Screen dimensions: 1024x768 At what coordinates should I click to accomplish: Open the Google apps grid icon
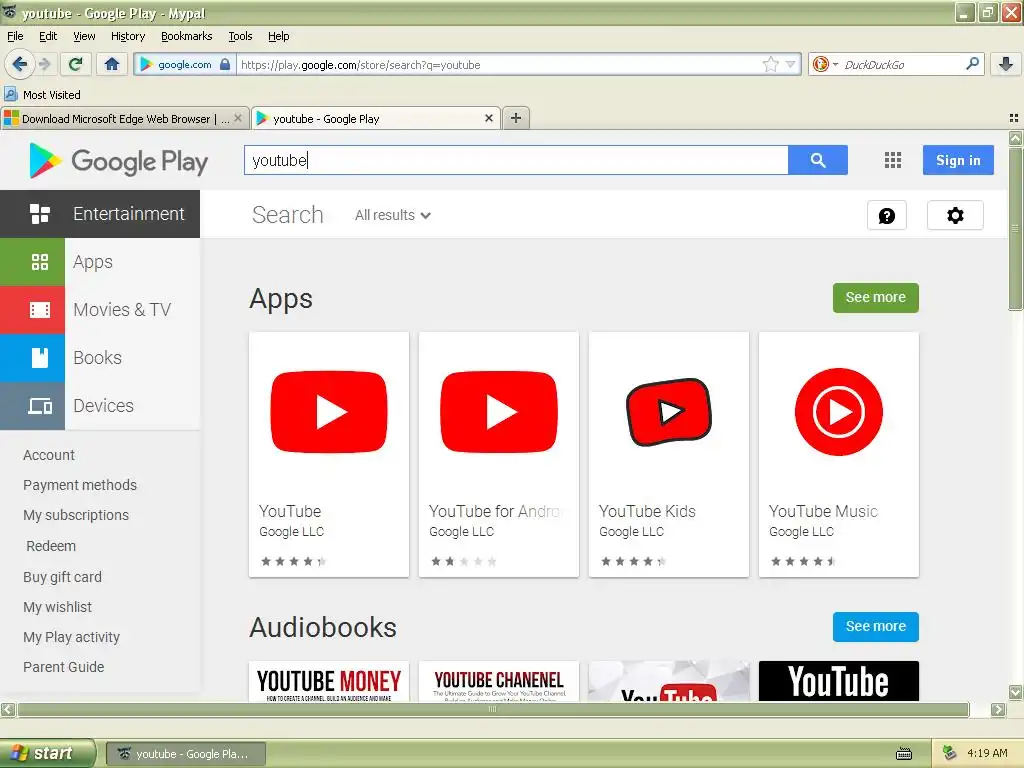(x=893, y=160)
